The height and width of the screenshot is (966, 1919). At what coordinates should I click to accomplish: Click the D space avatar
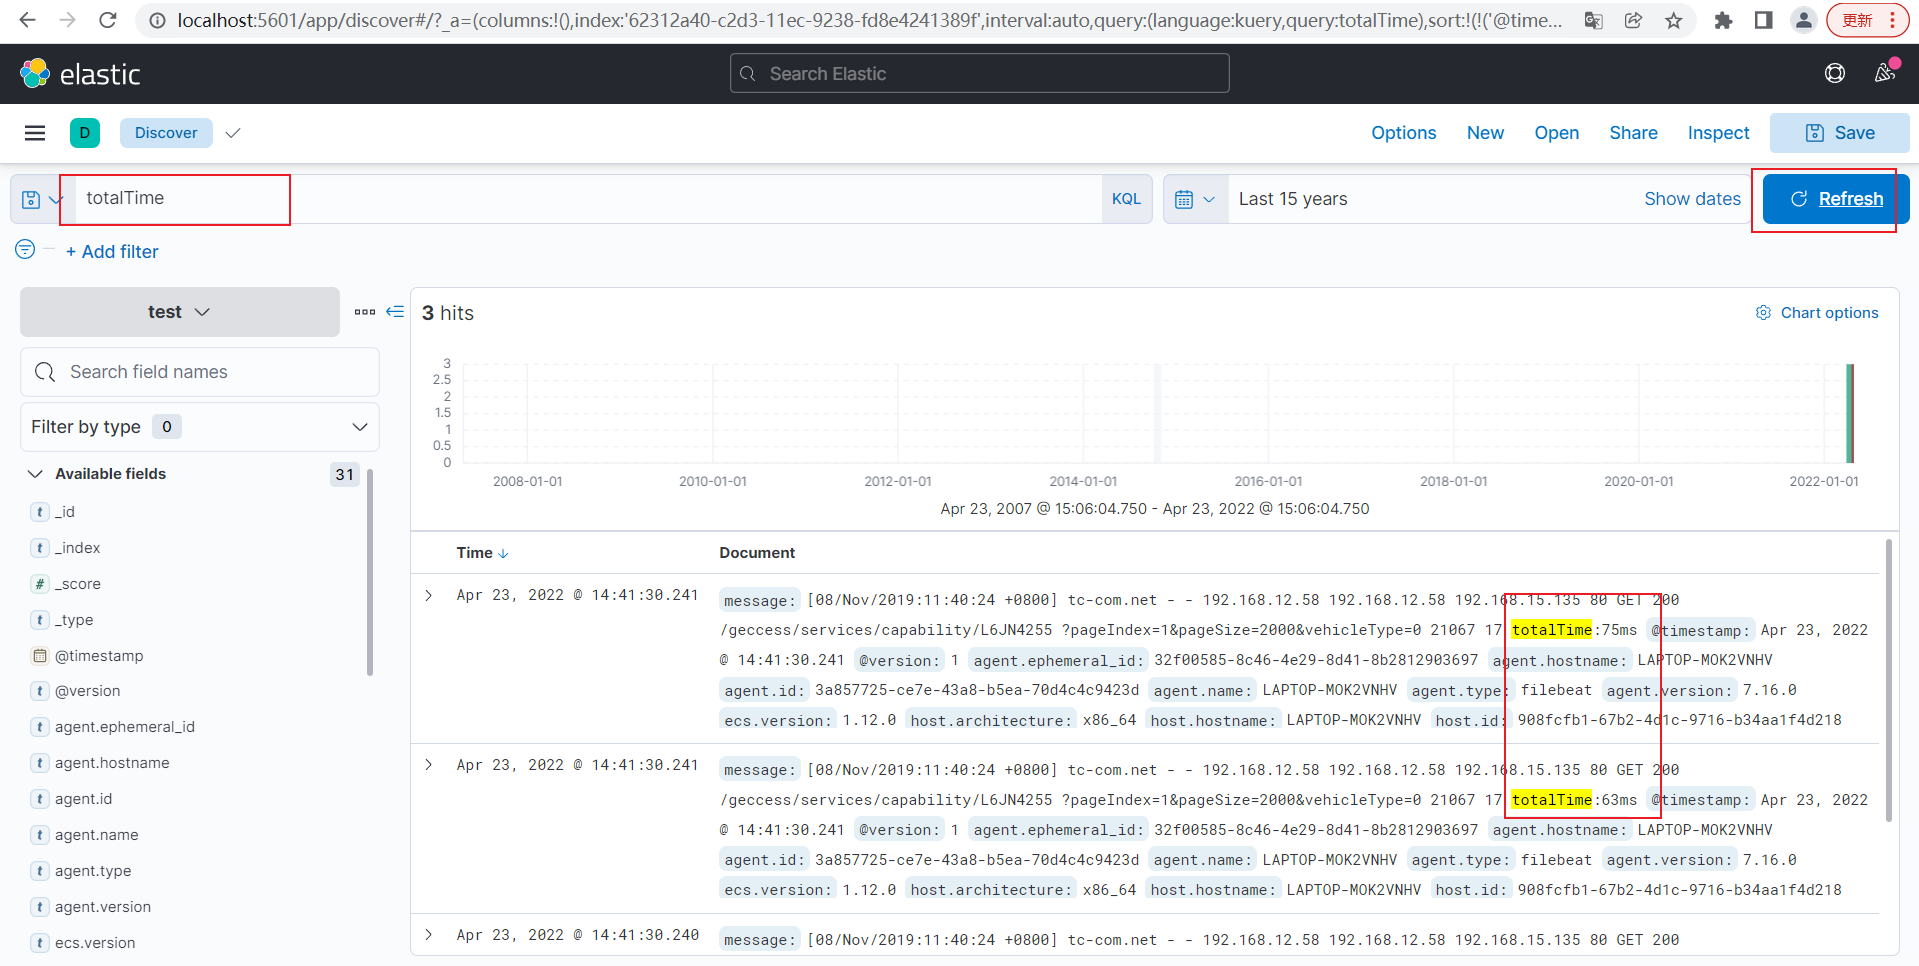[x=85, y=133]
